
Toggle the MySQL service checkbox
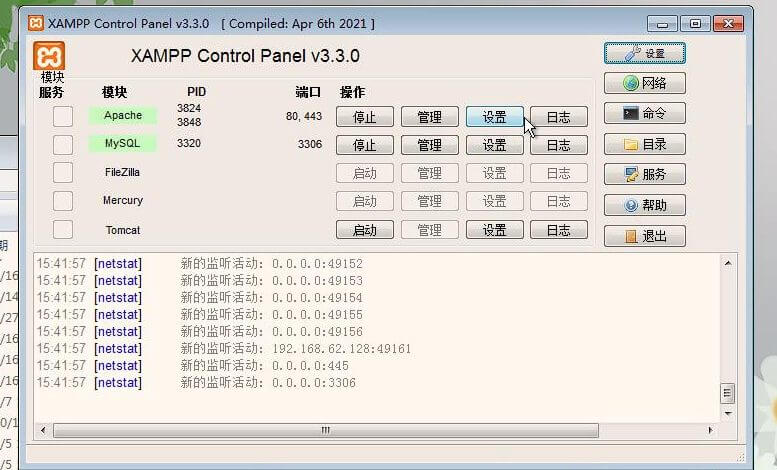tap(63, 145)
